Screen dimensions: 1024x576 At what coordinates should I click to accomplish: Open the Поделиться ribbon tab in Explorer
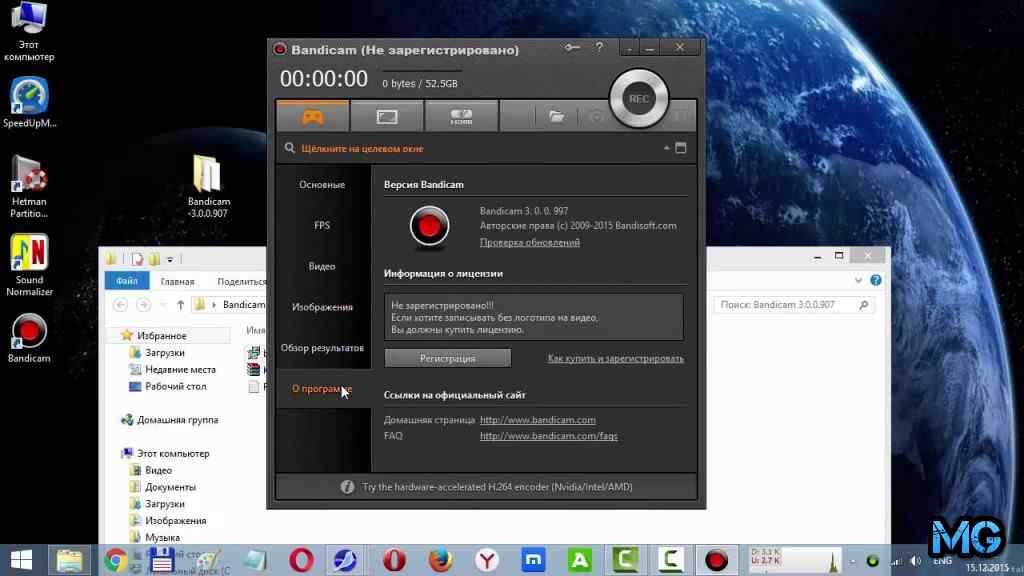241,281
